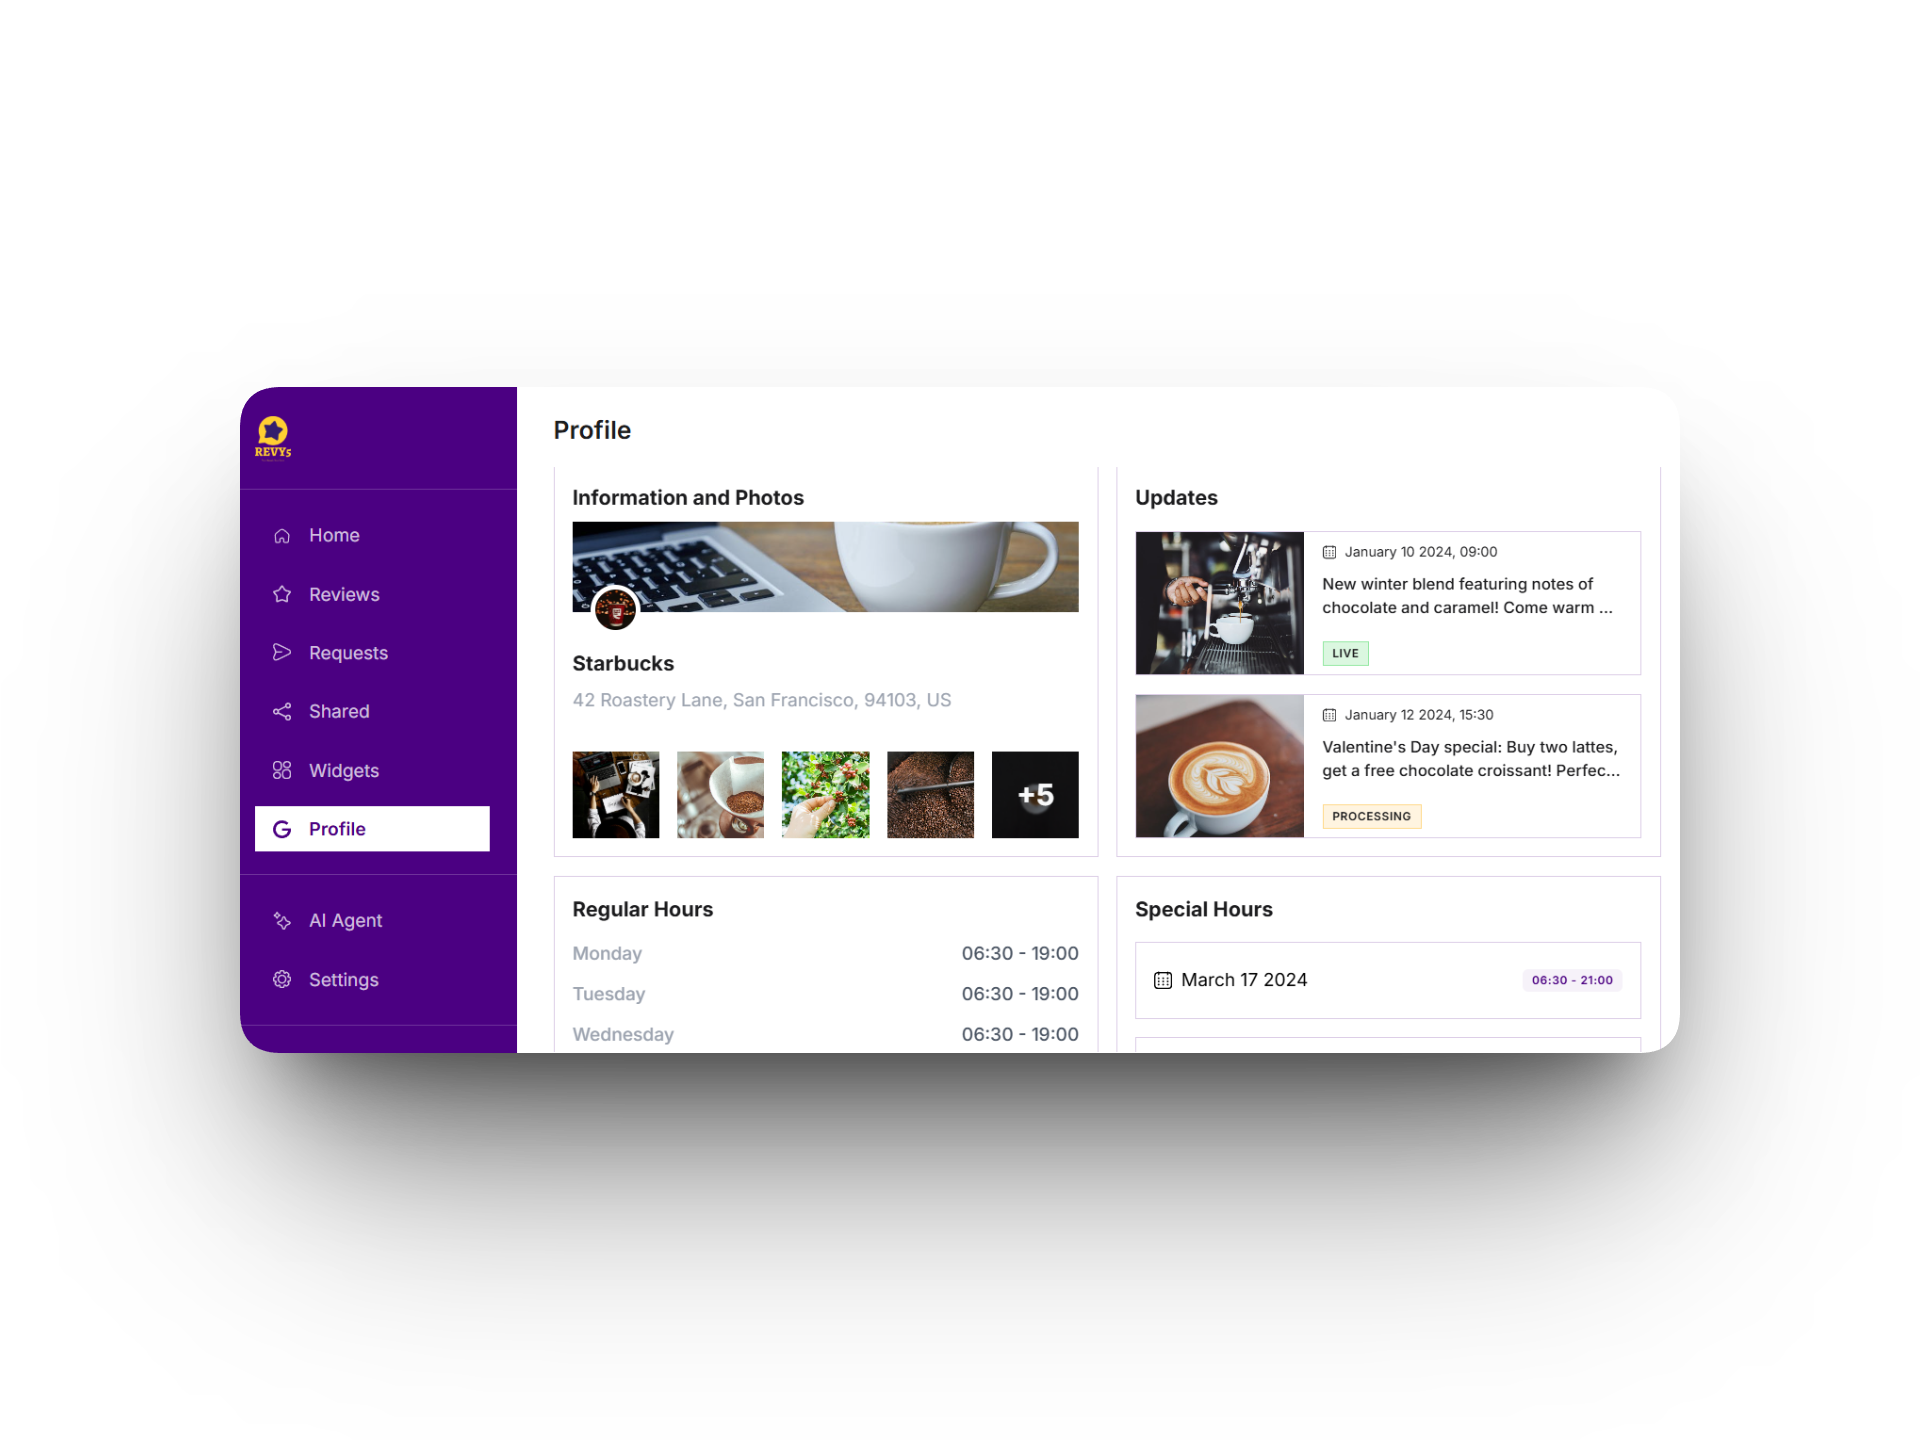
Task: Click the Widgets grid icon
Action: click(x=282, y=770)
